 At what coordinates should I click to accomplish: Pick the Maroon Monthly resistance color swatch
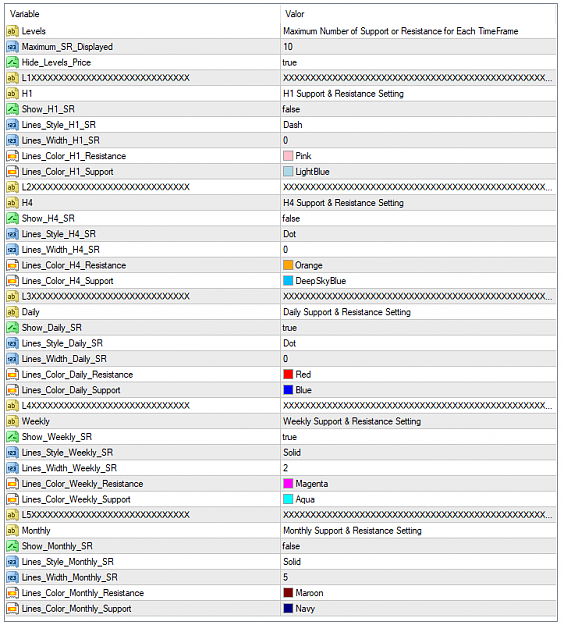point(288,593)
